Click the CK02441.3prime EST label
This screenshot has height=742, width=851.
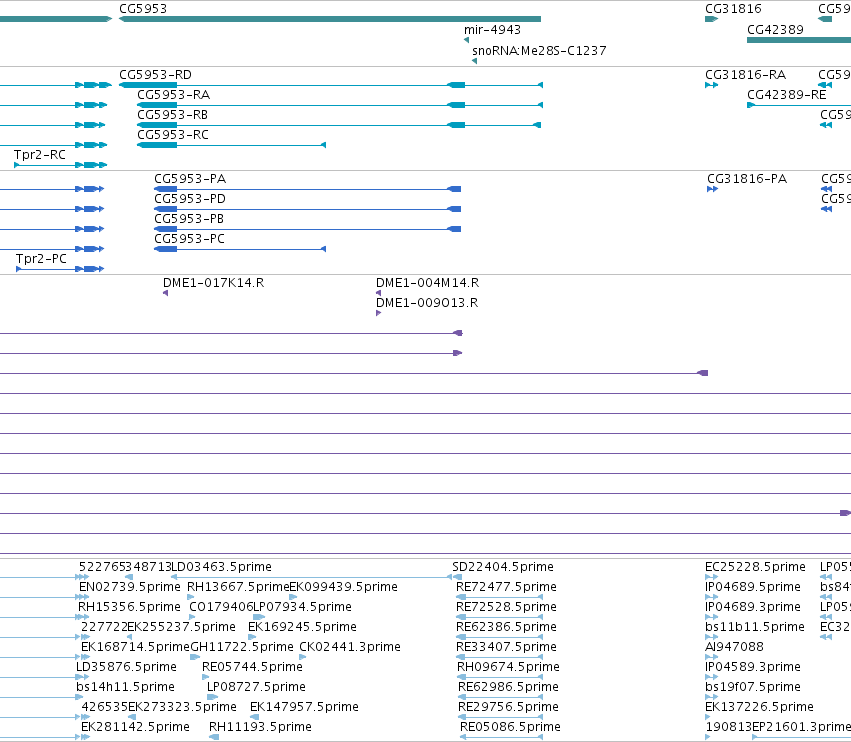point(350,647)
